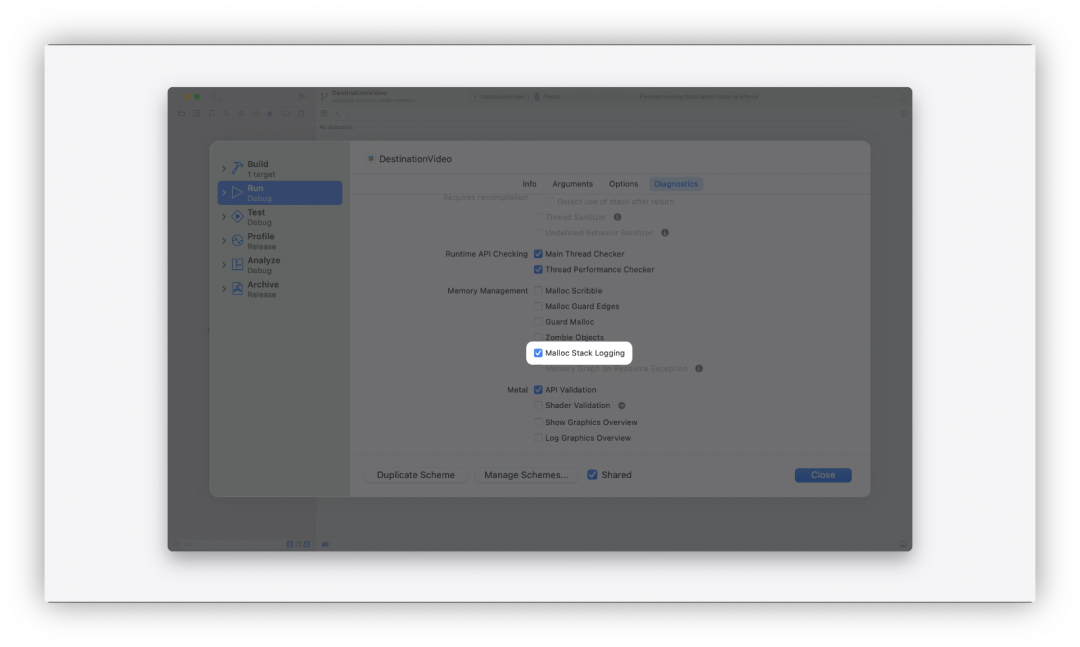Expand the Test action chevron
The height and width of the screenshot is (647, 1080).
coord(224,216)
